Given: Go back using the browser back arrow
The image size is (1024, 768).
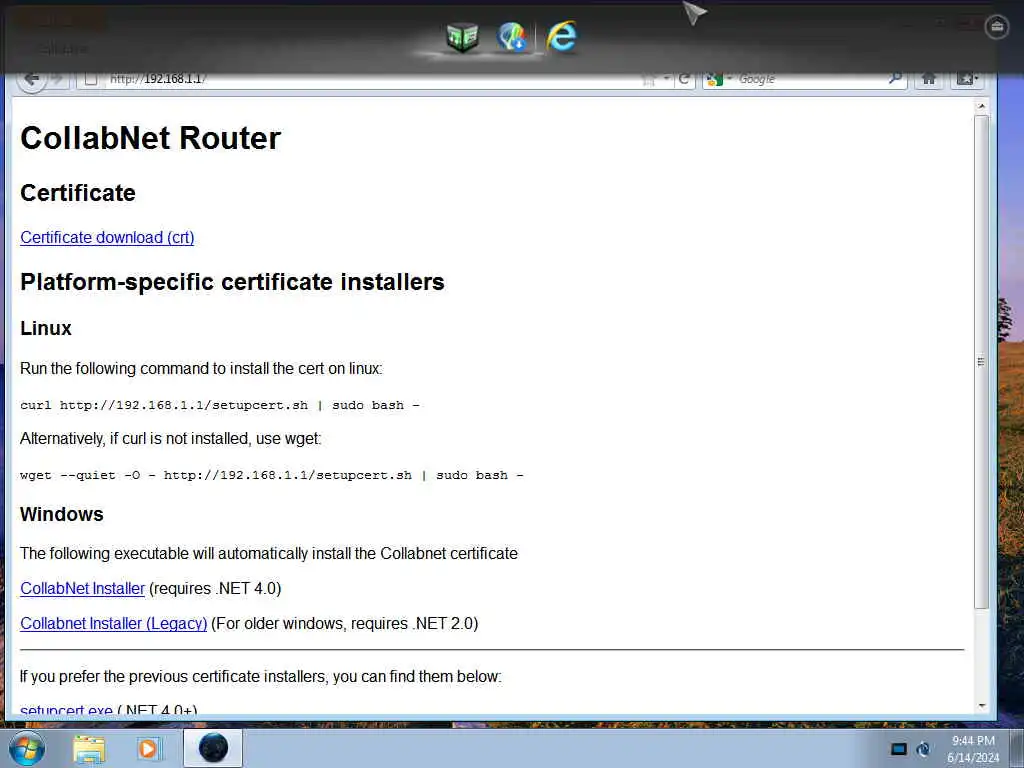Looking at the screenshot, I should [x=31, y=79].
